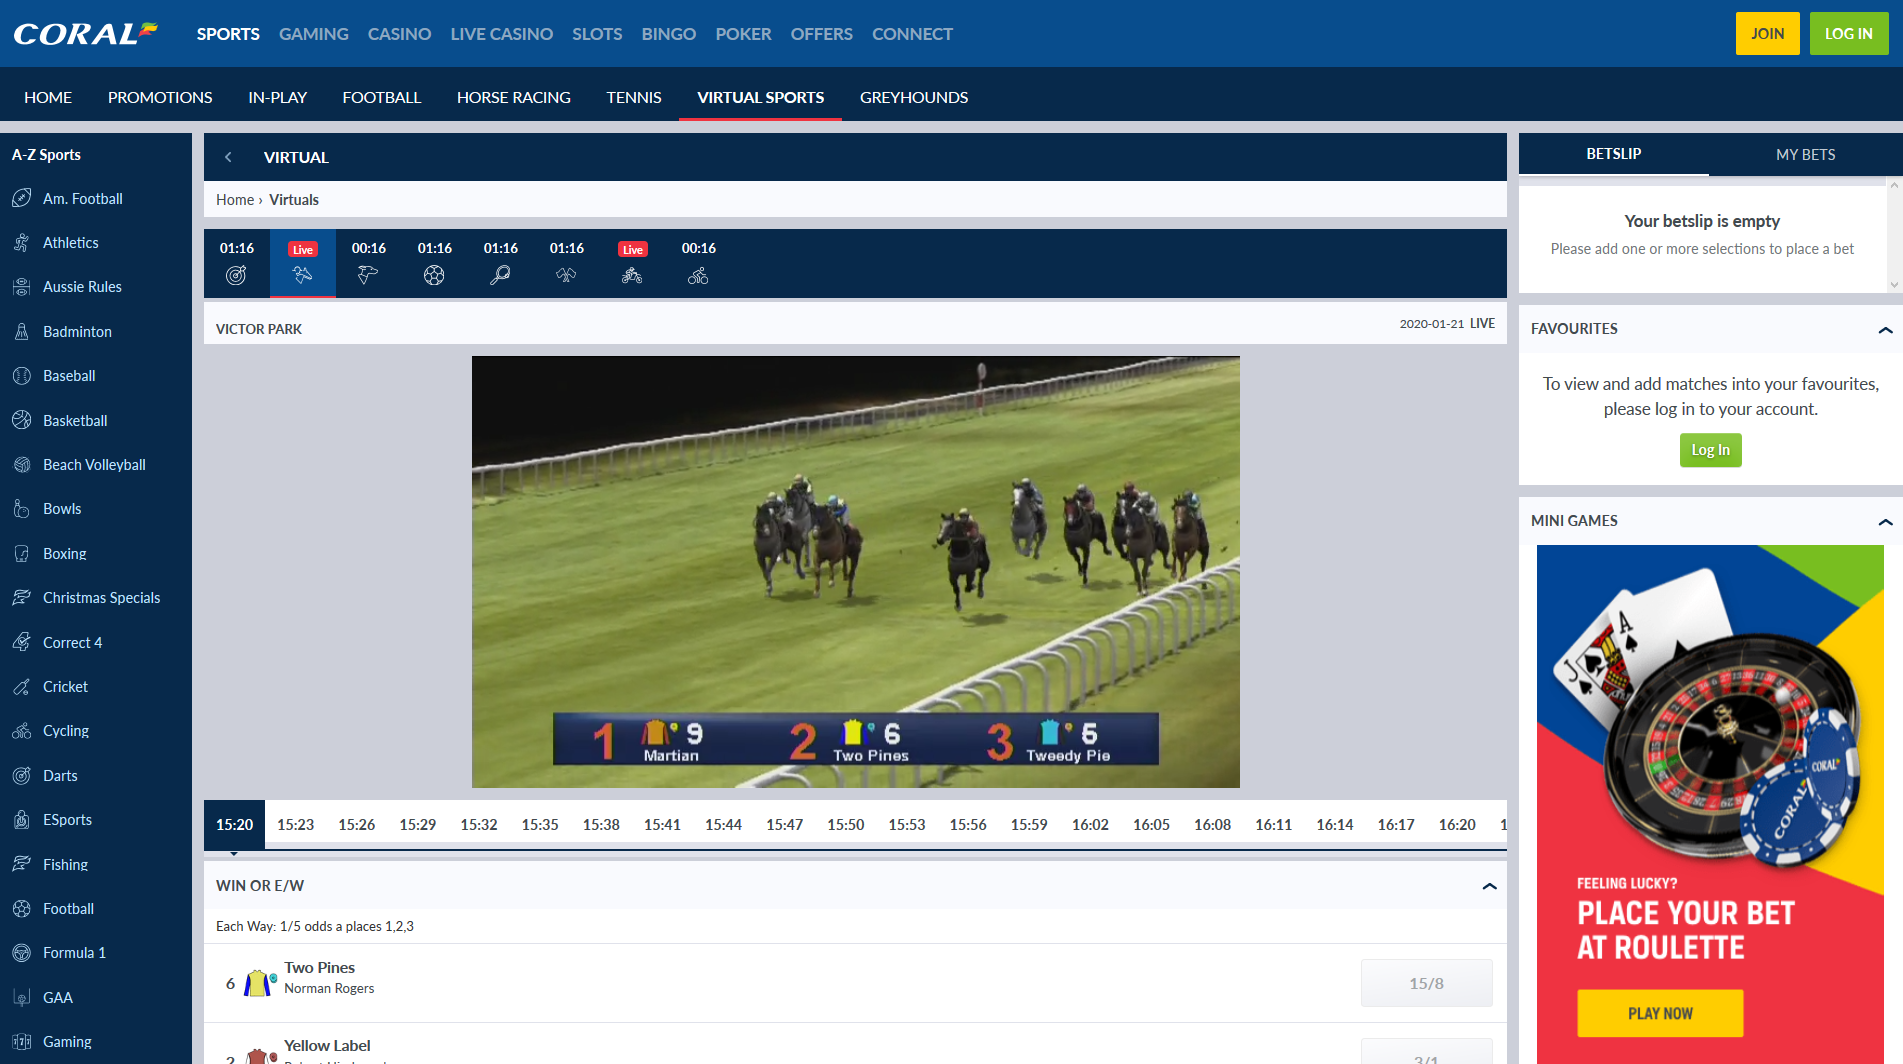Click the Am. Football sidebar icon
The image size is (1903, 1064).
click(x=22, y=198)
